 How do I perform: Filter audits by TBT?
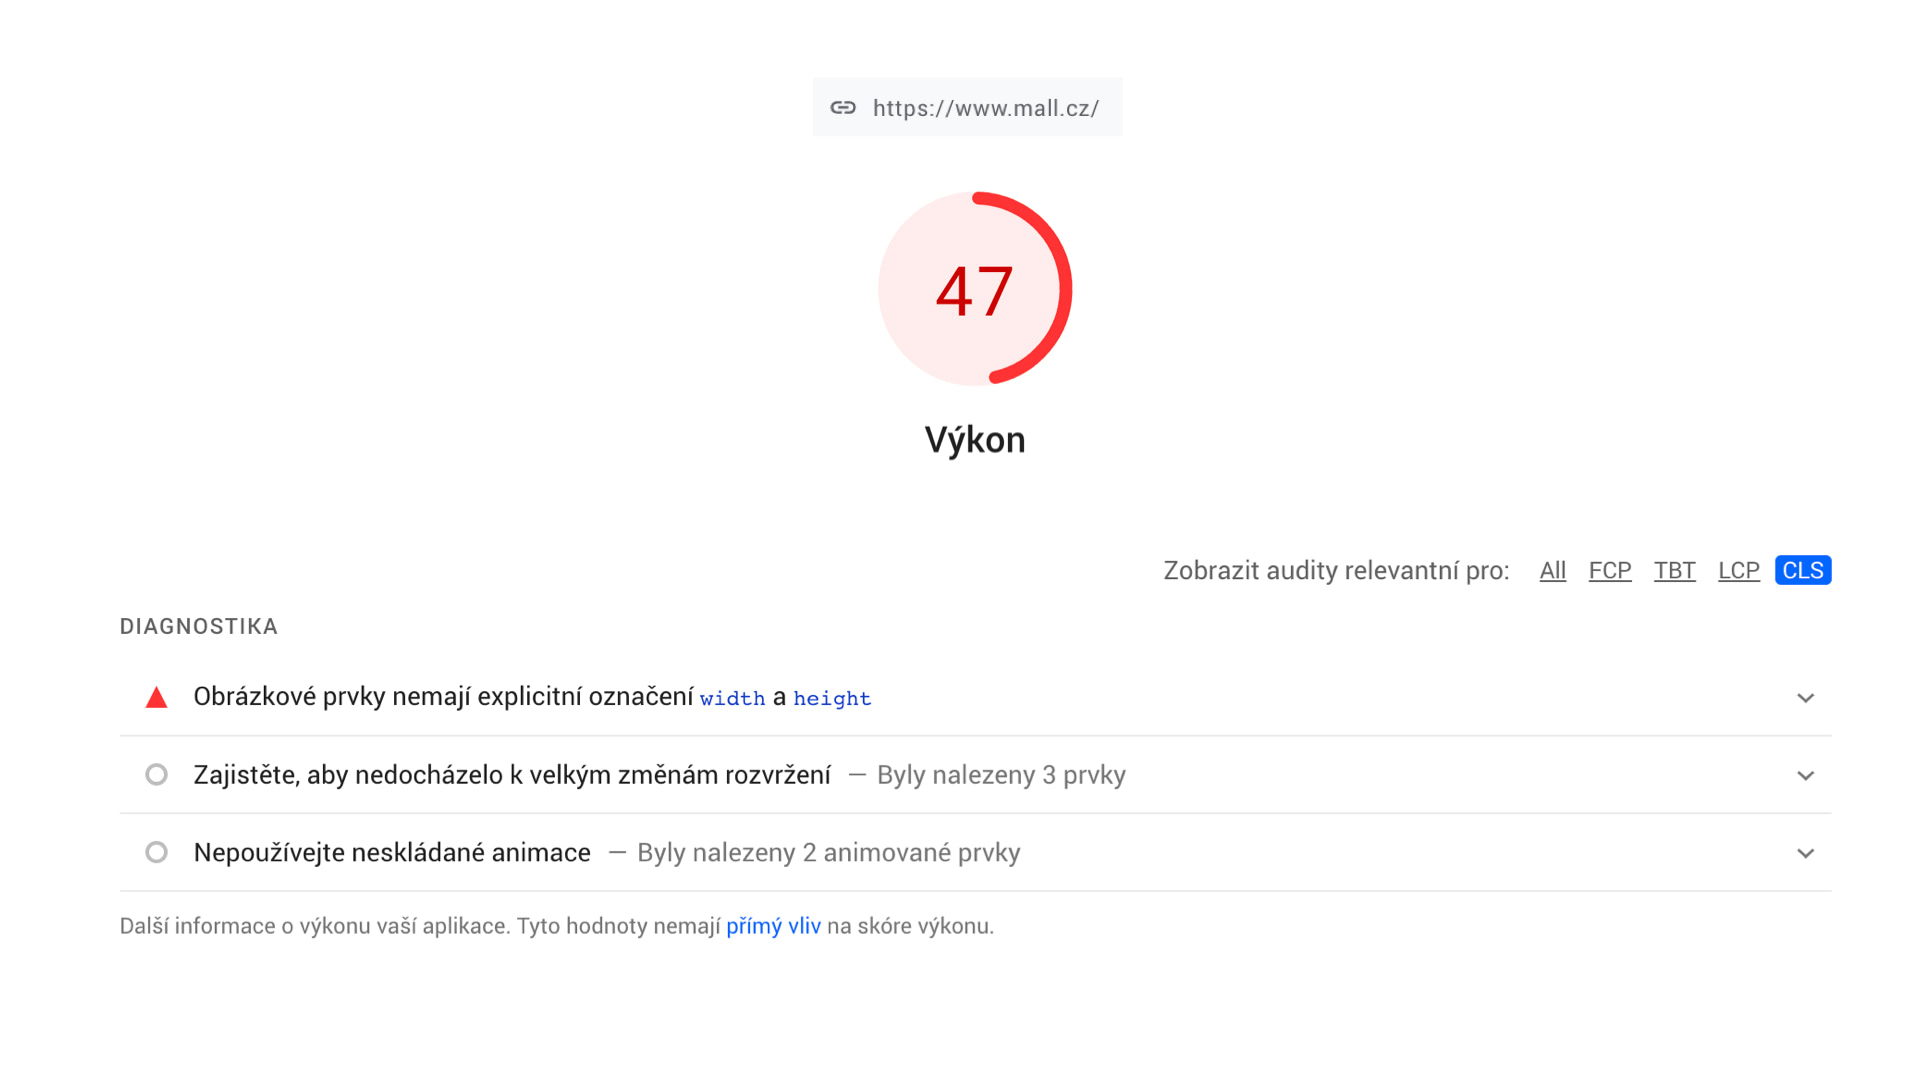click(1674, 570)
